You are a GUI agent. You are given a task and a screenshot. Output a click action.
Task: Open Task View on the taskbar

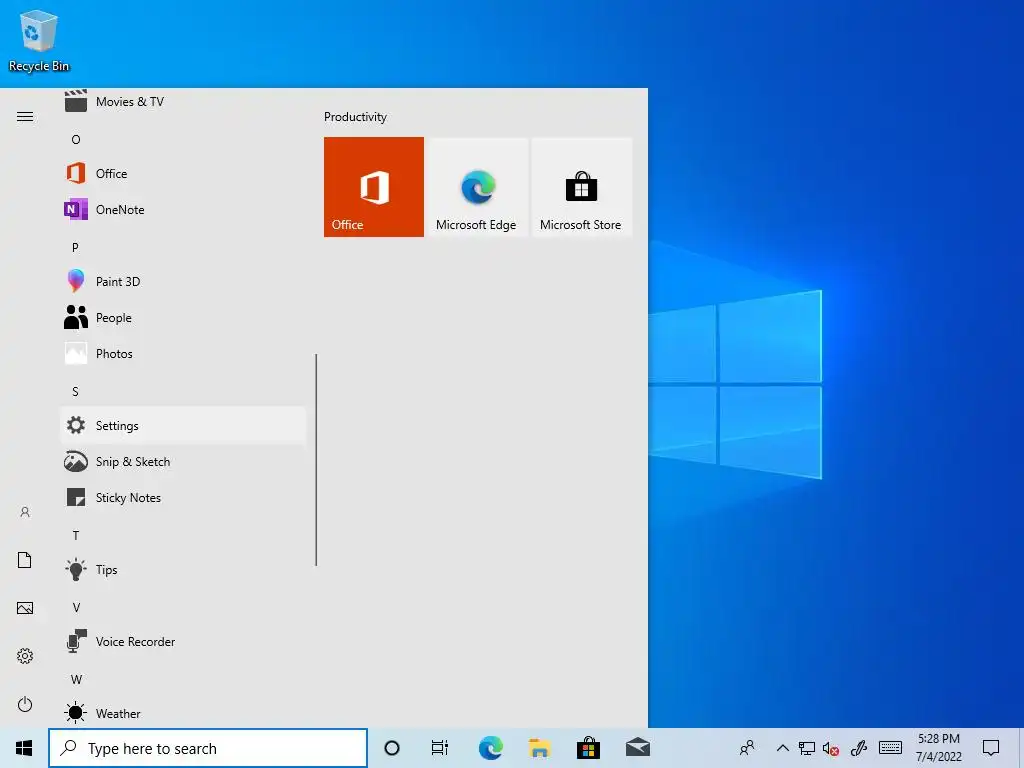(x=440, y=748)
